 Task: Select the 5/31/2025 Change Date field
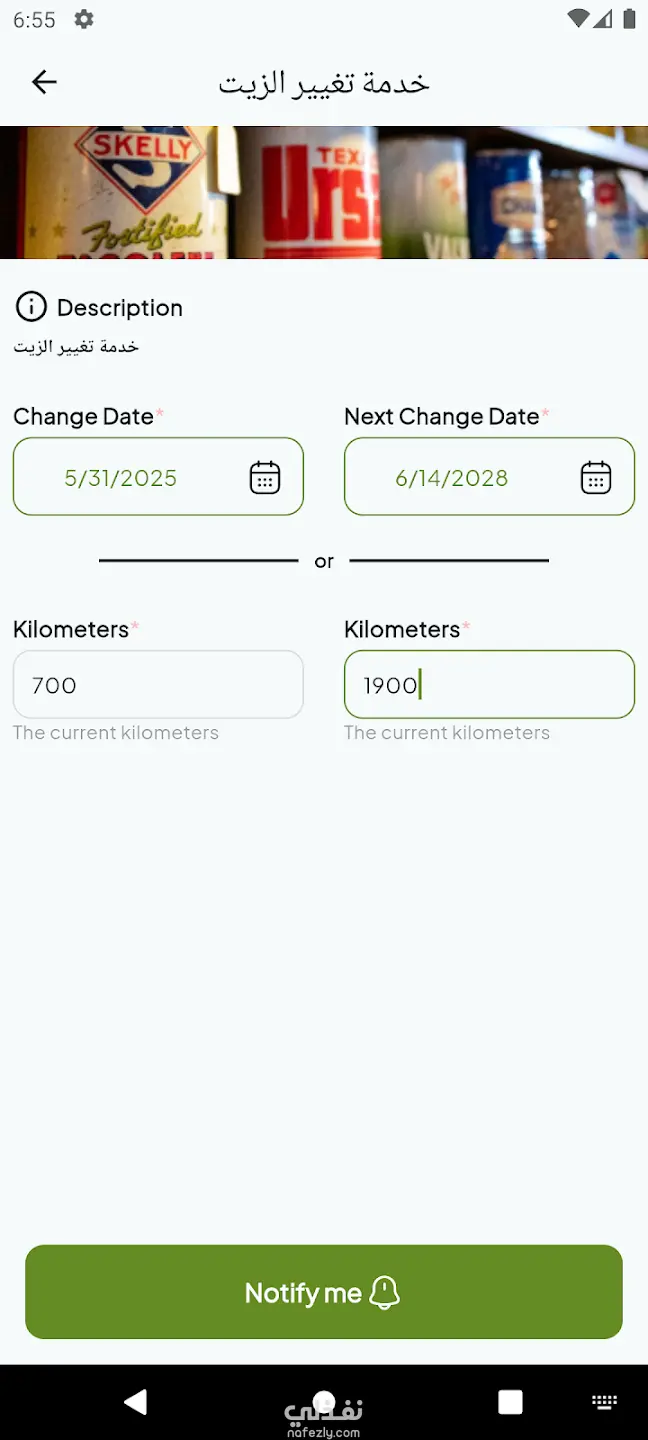click(x=121, y=477)
